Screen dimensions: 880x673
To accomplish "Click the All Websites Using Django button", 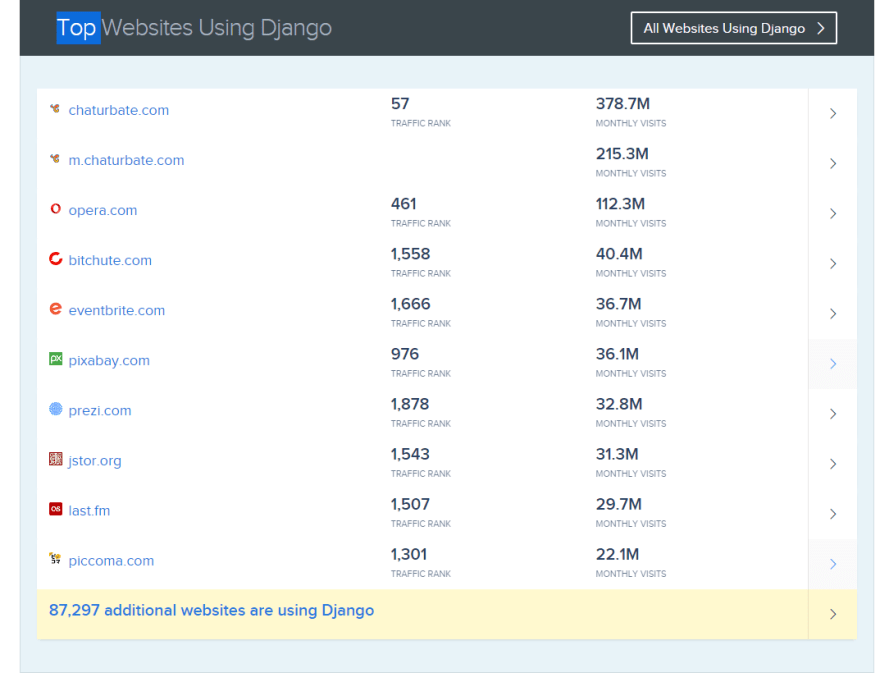I will tap(734, 28).
